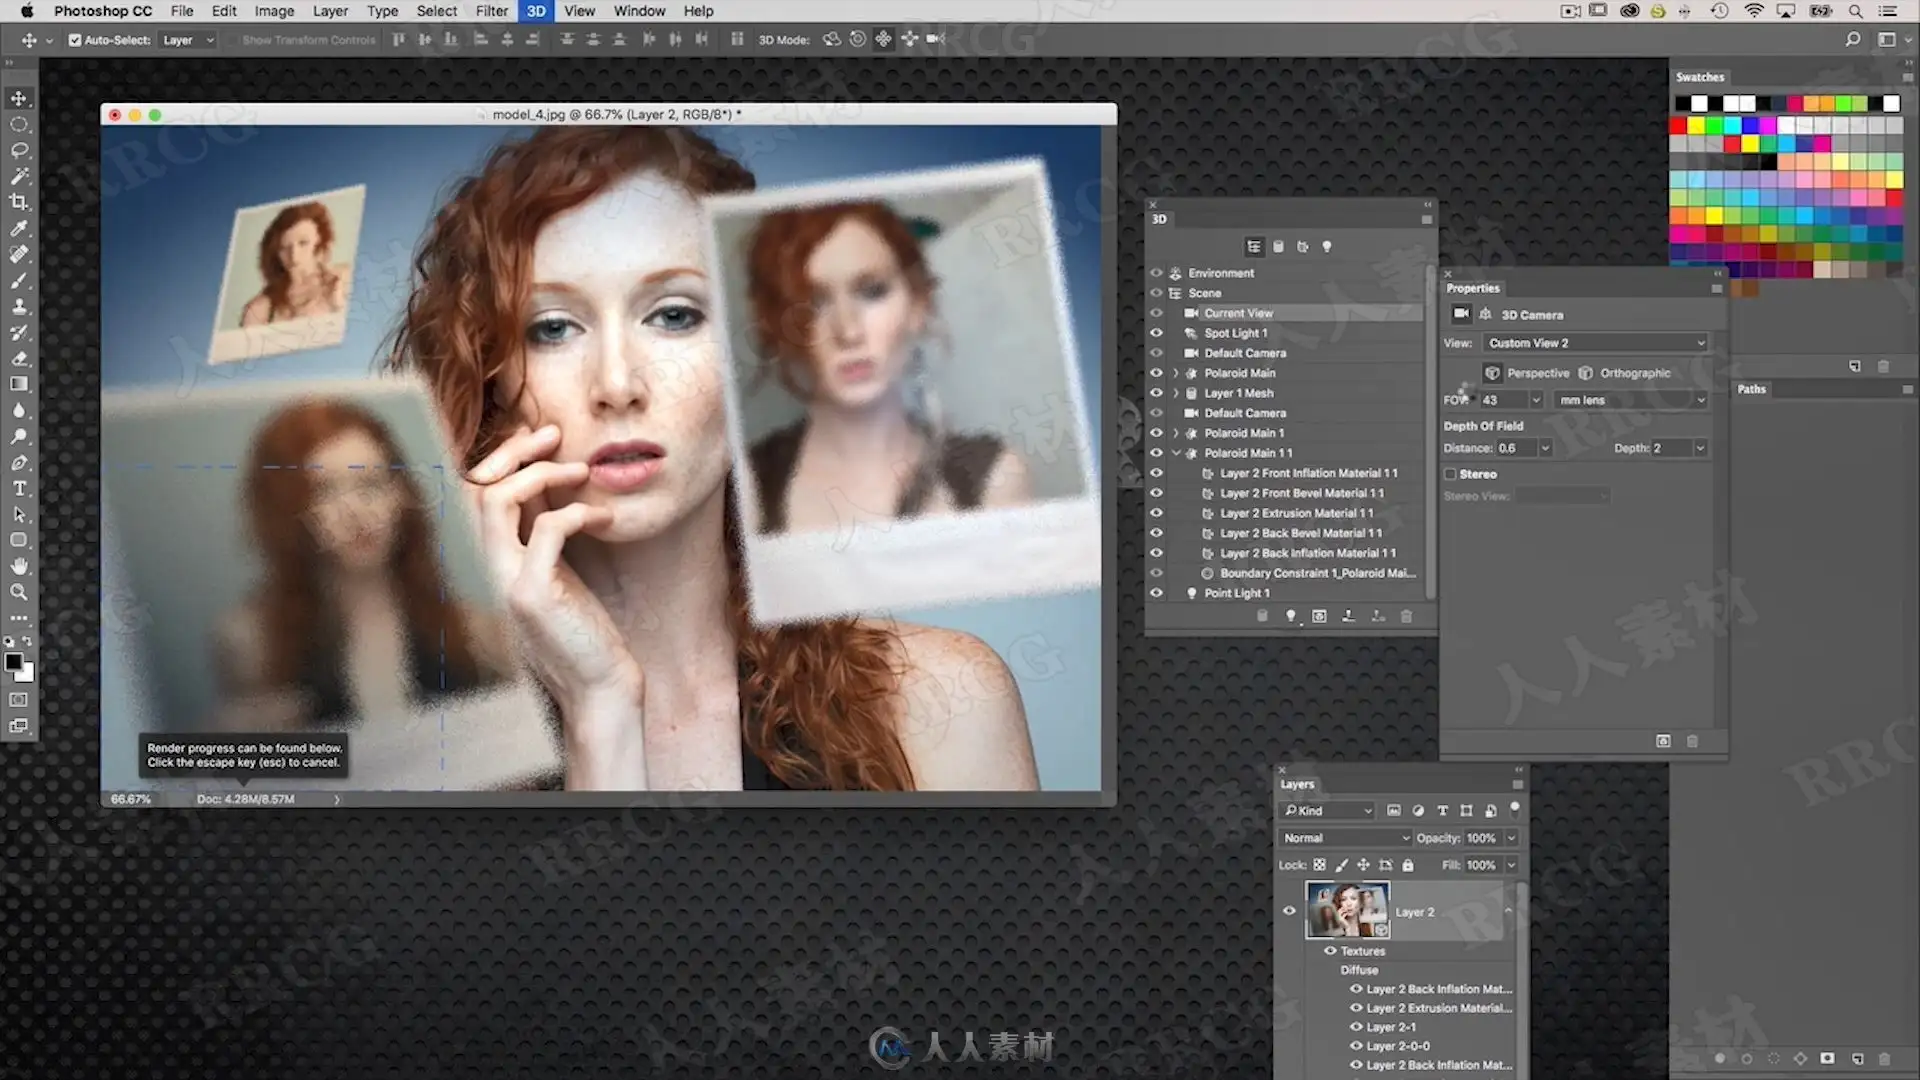
Task: Filter 3D panel by lights
Action: [1327, 247]
